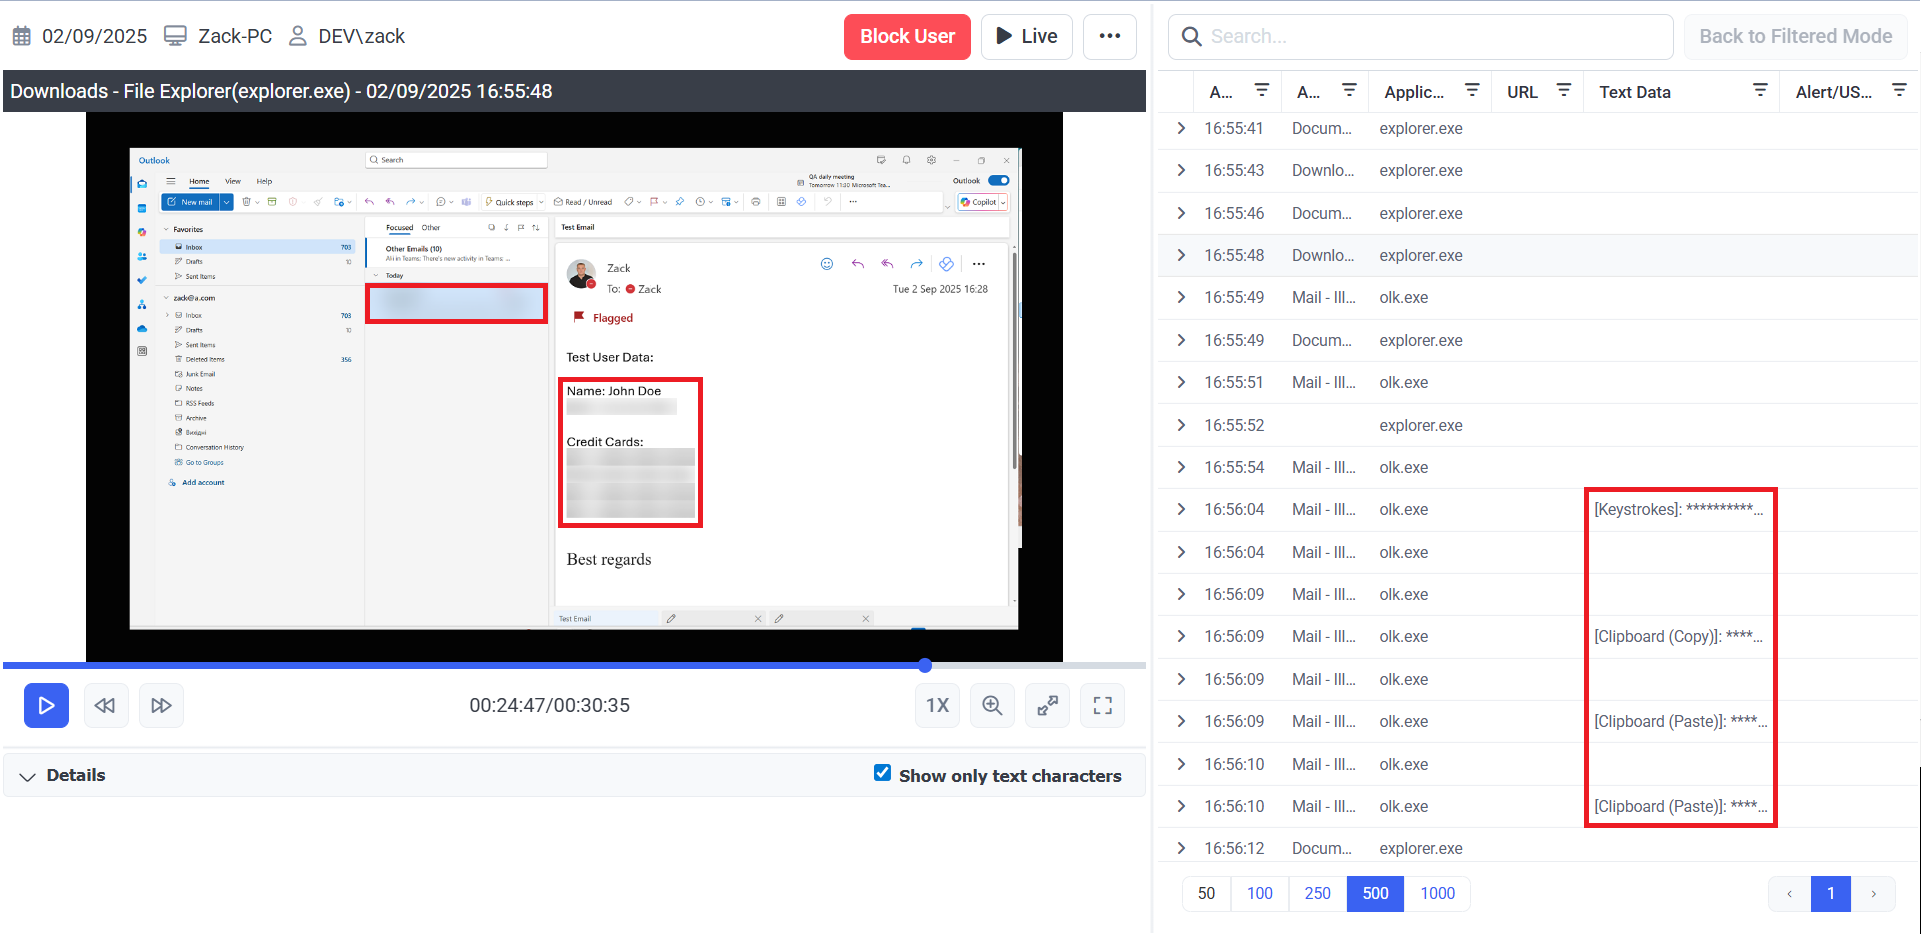Viewport: 1921px width, 934px height.
Task: Click the rewind icon
Action: click(x=105, y=706)
